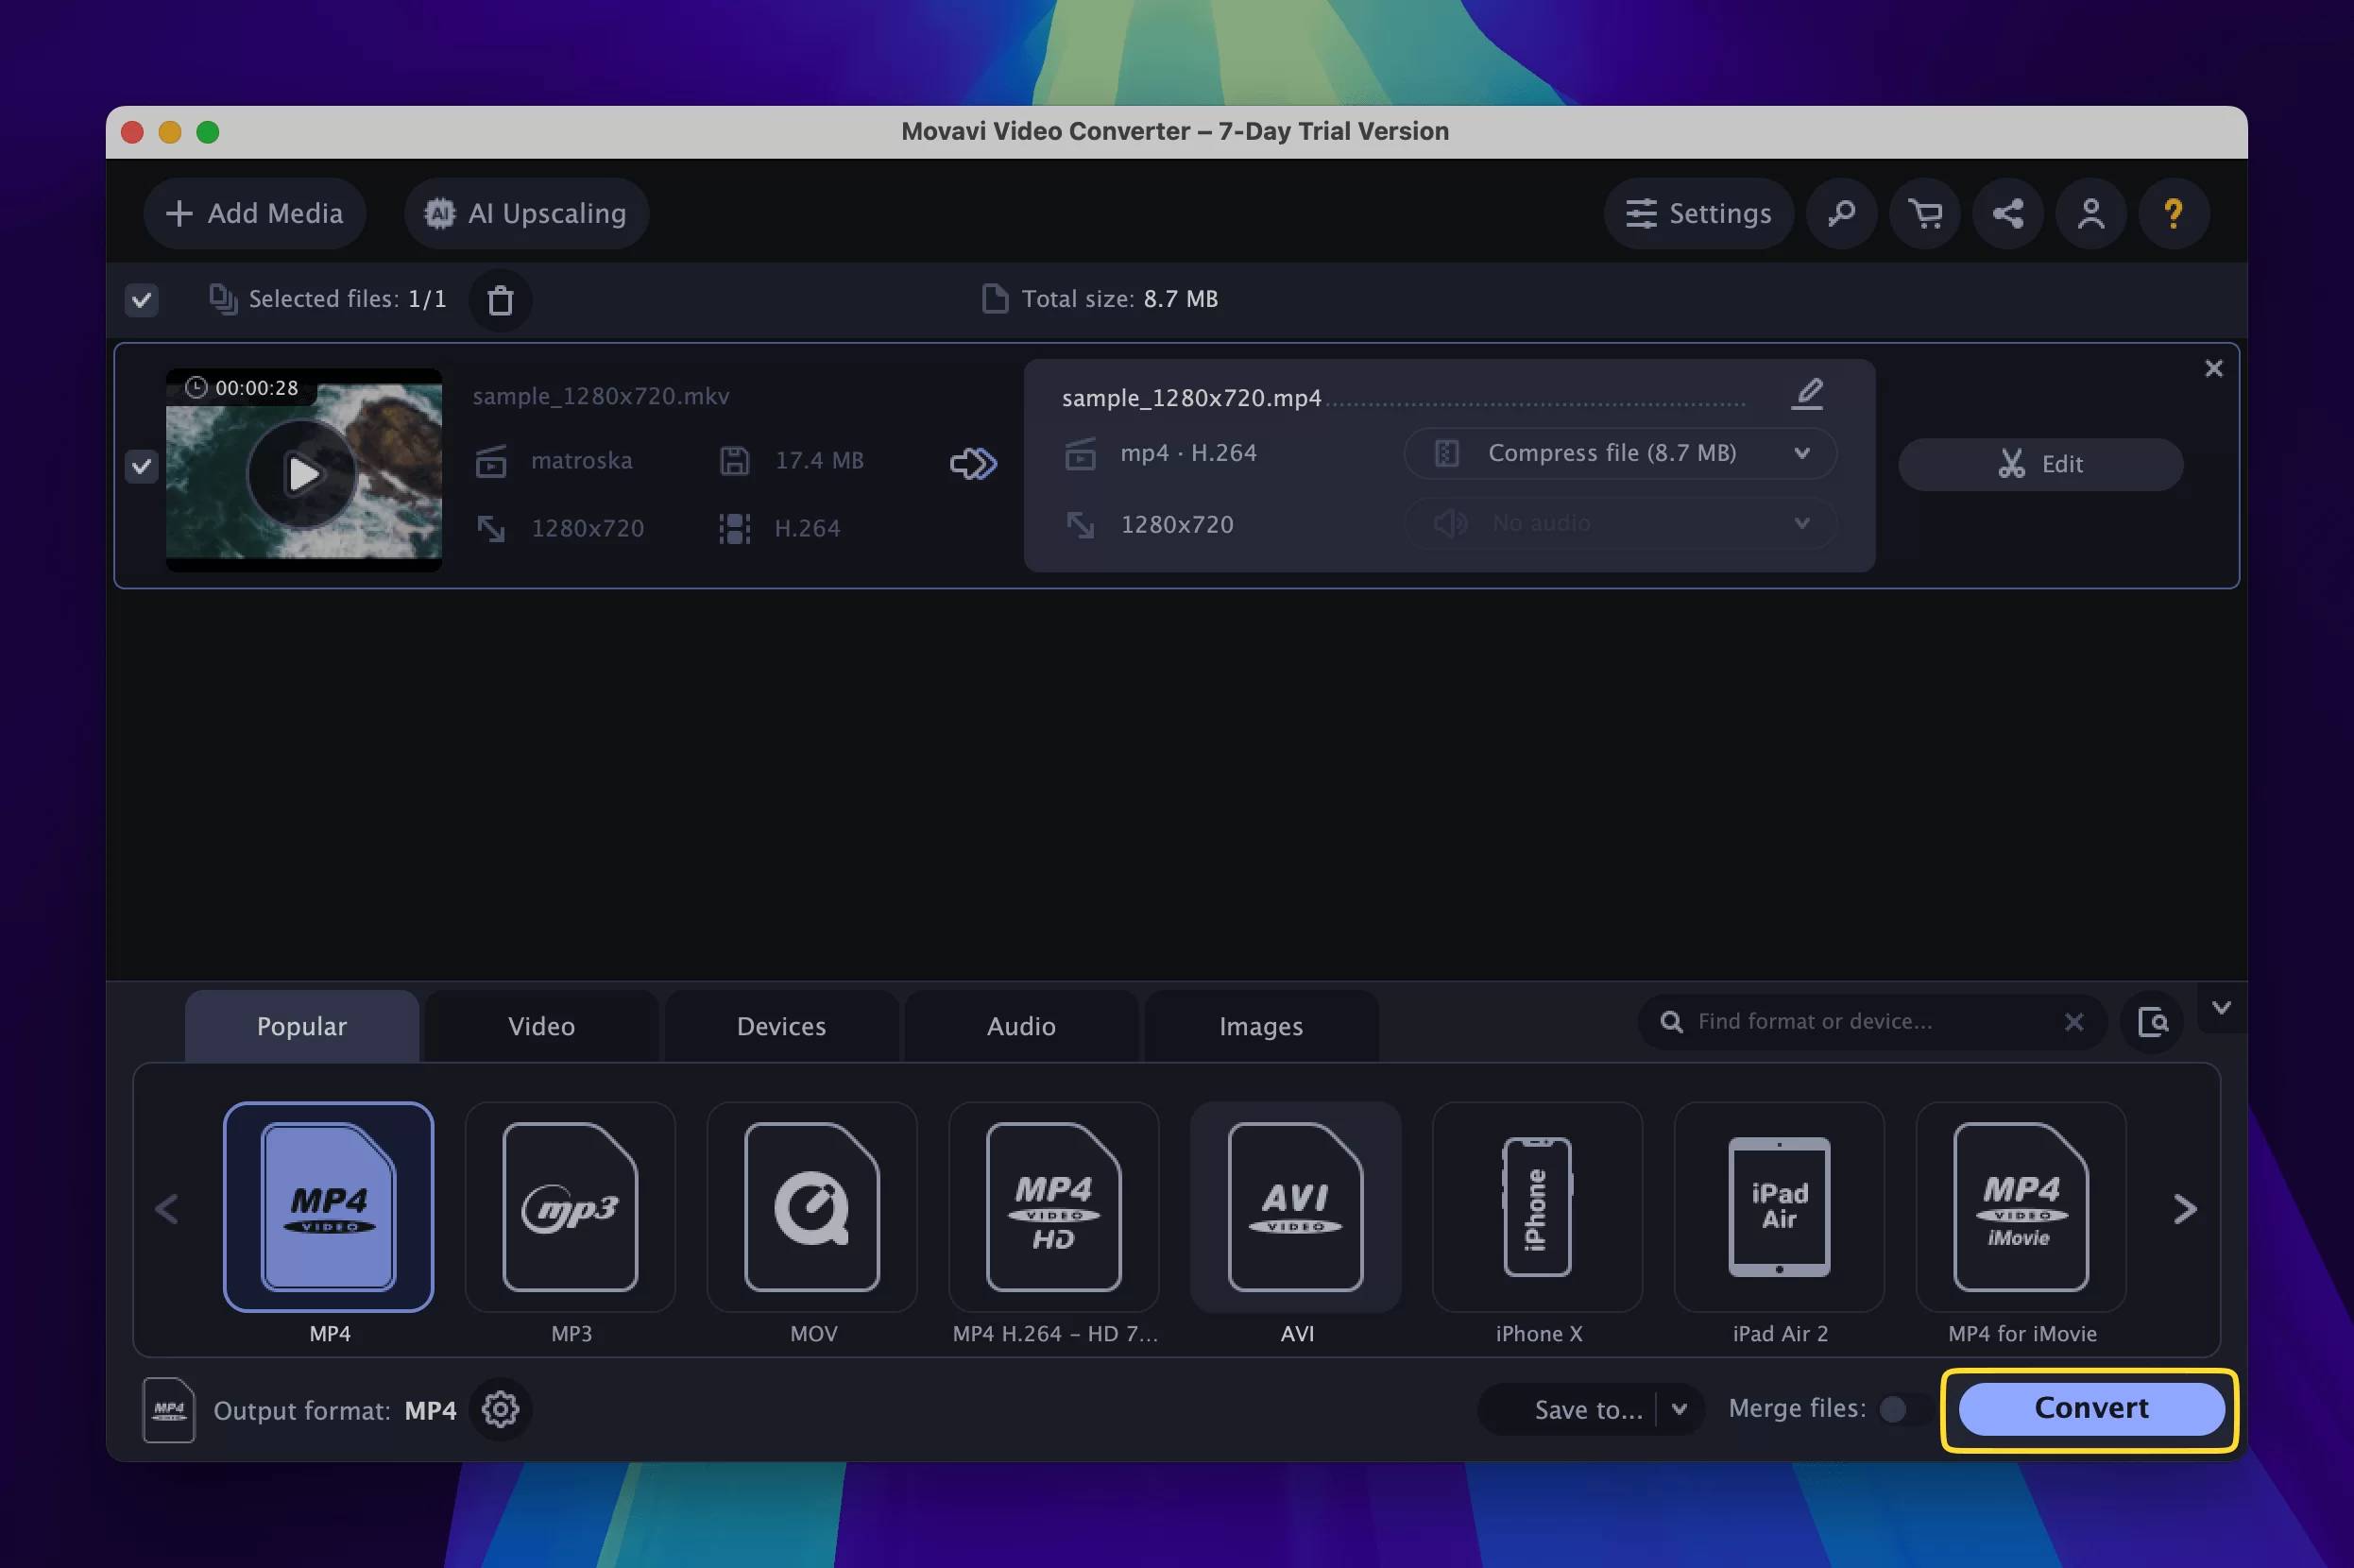Switch to the Devices tab
This screenshot has width=2354, height=1568.
781,1026
